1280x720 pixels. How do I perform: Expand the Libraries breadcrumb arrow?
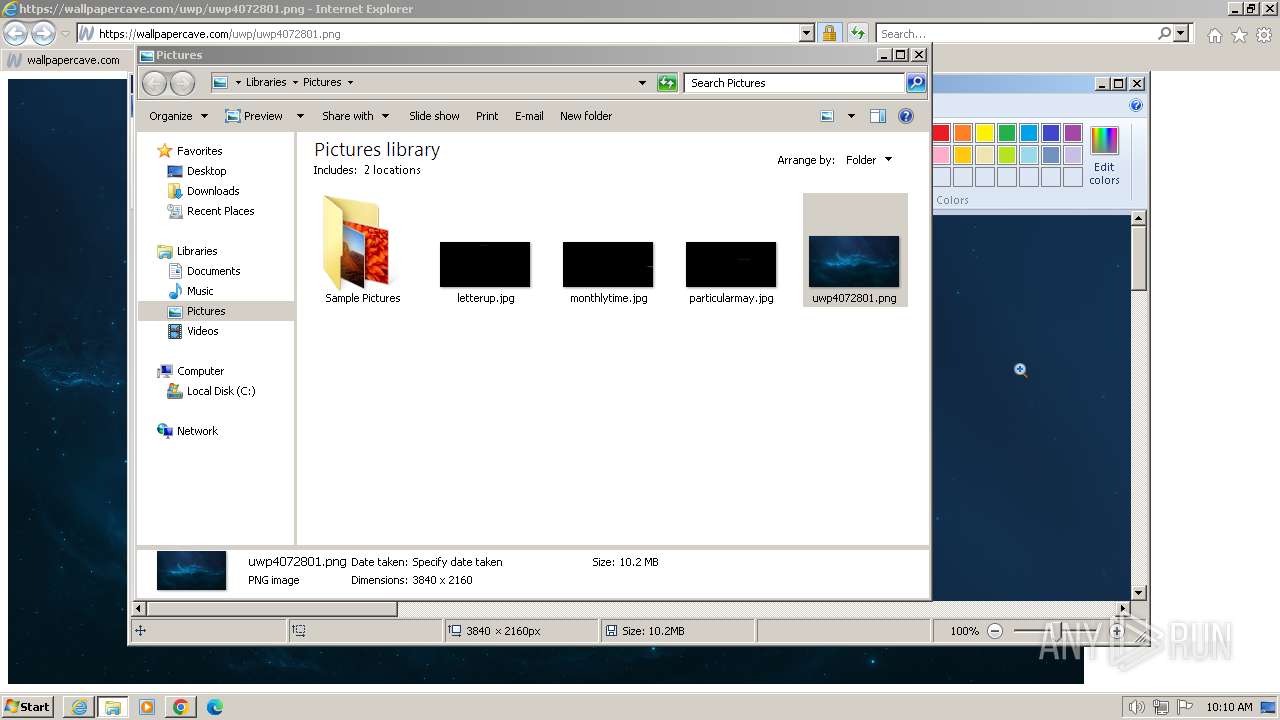[294, 83]
